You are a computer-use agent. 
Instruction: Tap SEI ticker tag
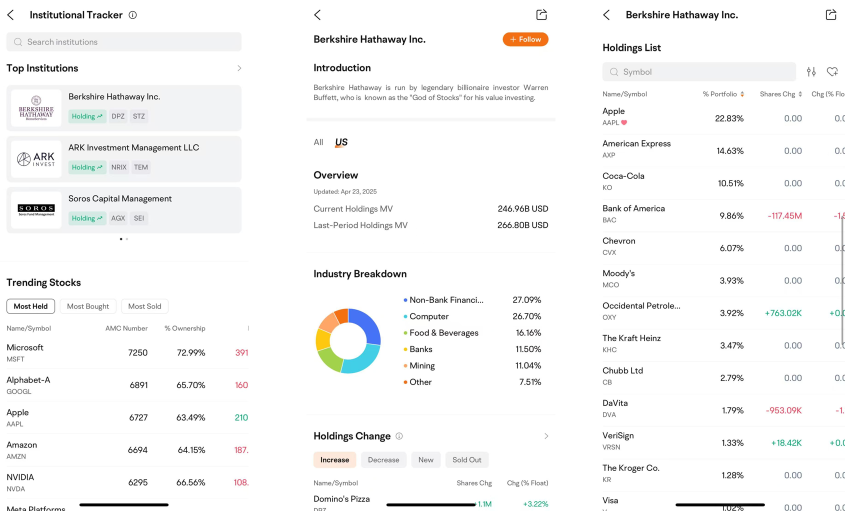139,218
